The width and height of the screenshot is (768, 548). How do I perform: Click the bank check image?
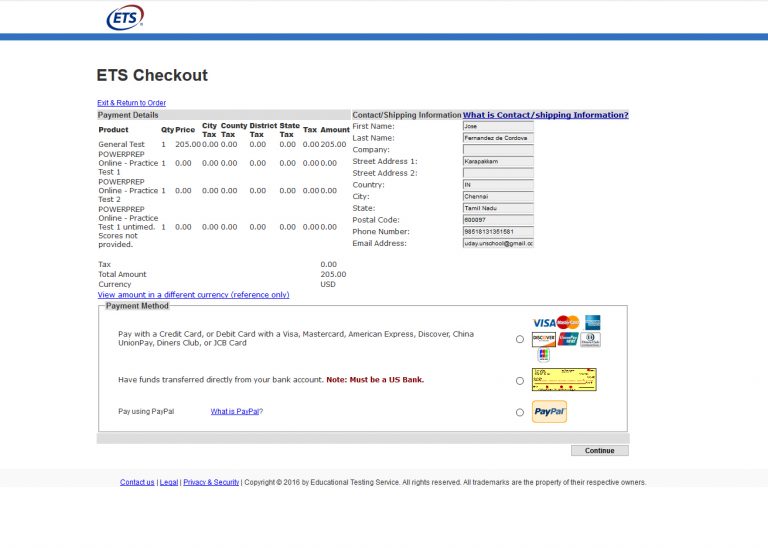[564, 380]
